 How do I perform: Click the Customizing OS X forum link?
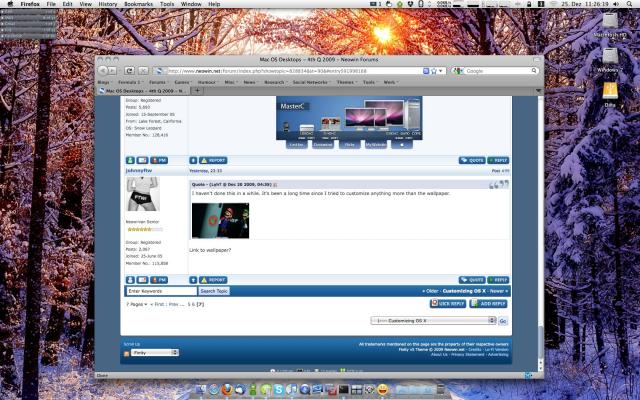(x=464, y=291)
